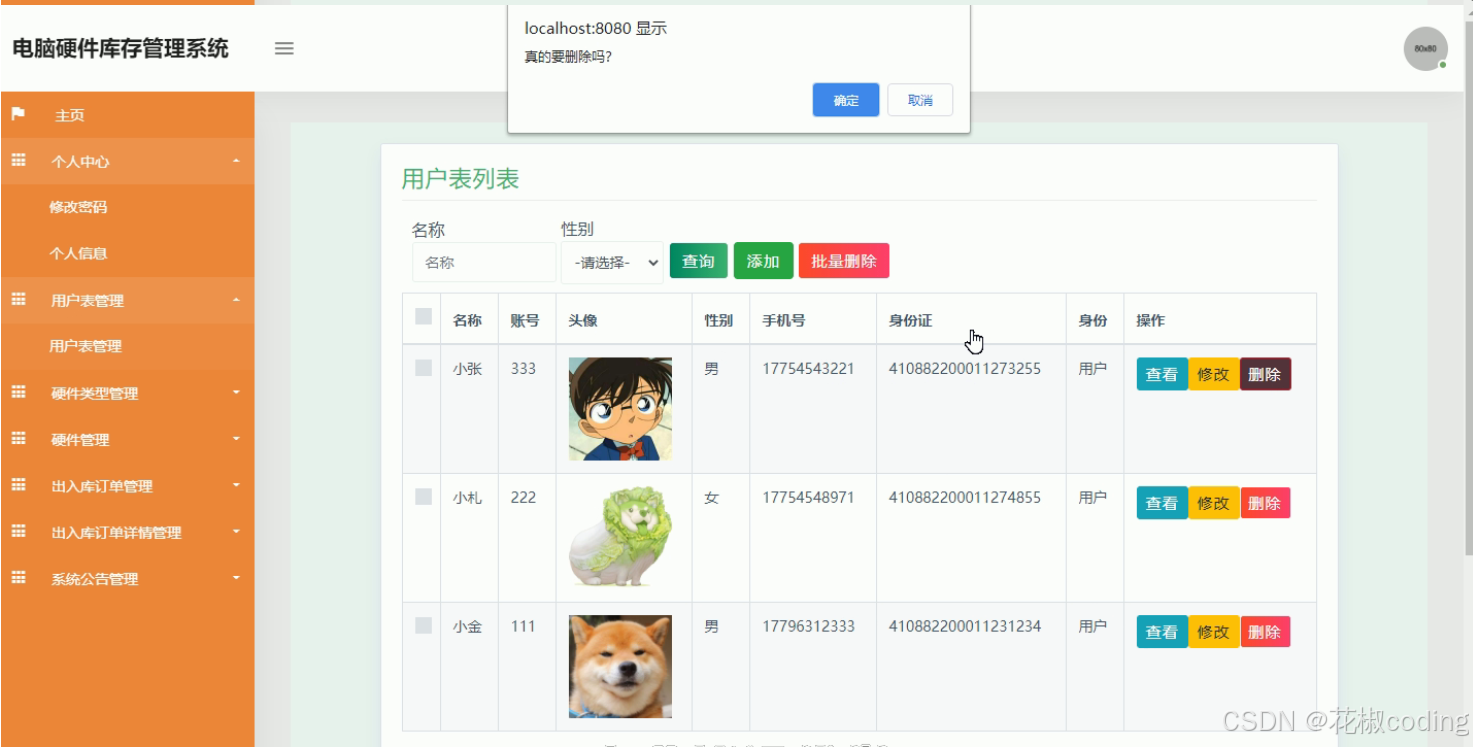Screen dimensions: 1473x747
Task: Click the grid icon next to 硬件类型管理
Action: pos(17,393)
